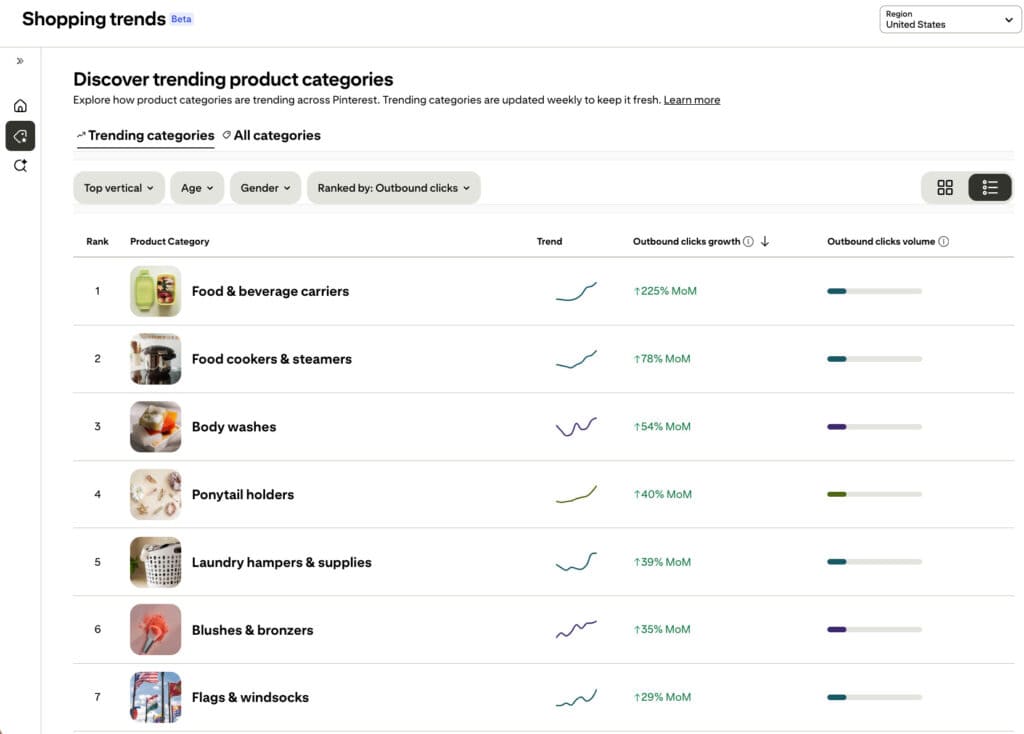Viewport: 1024px width, 734px height.
Task: Click trend sparkline for Blushes & bronzers
Action: (x=576, y=630)
